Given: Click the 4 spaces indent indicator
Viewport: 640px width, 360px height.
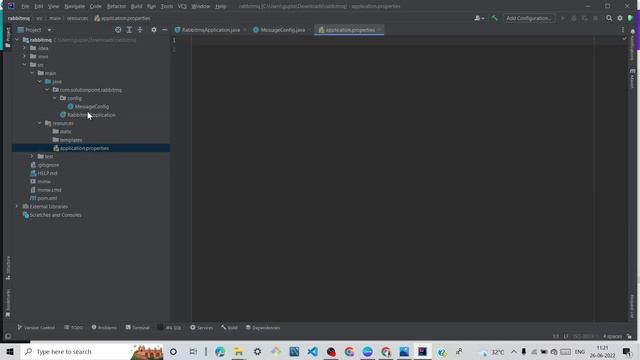Looking at the screenshot, I should coord(612,336).
